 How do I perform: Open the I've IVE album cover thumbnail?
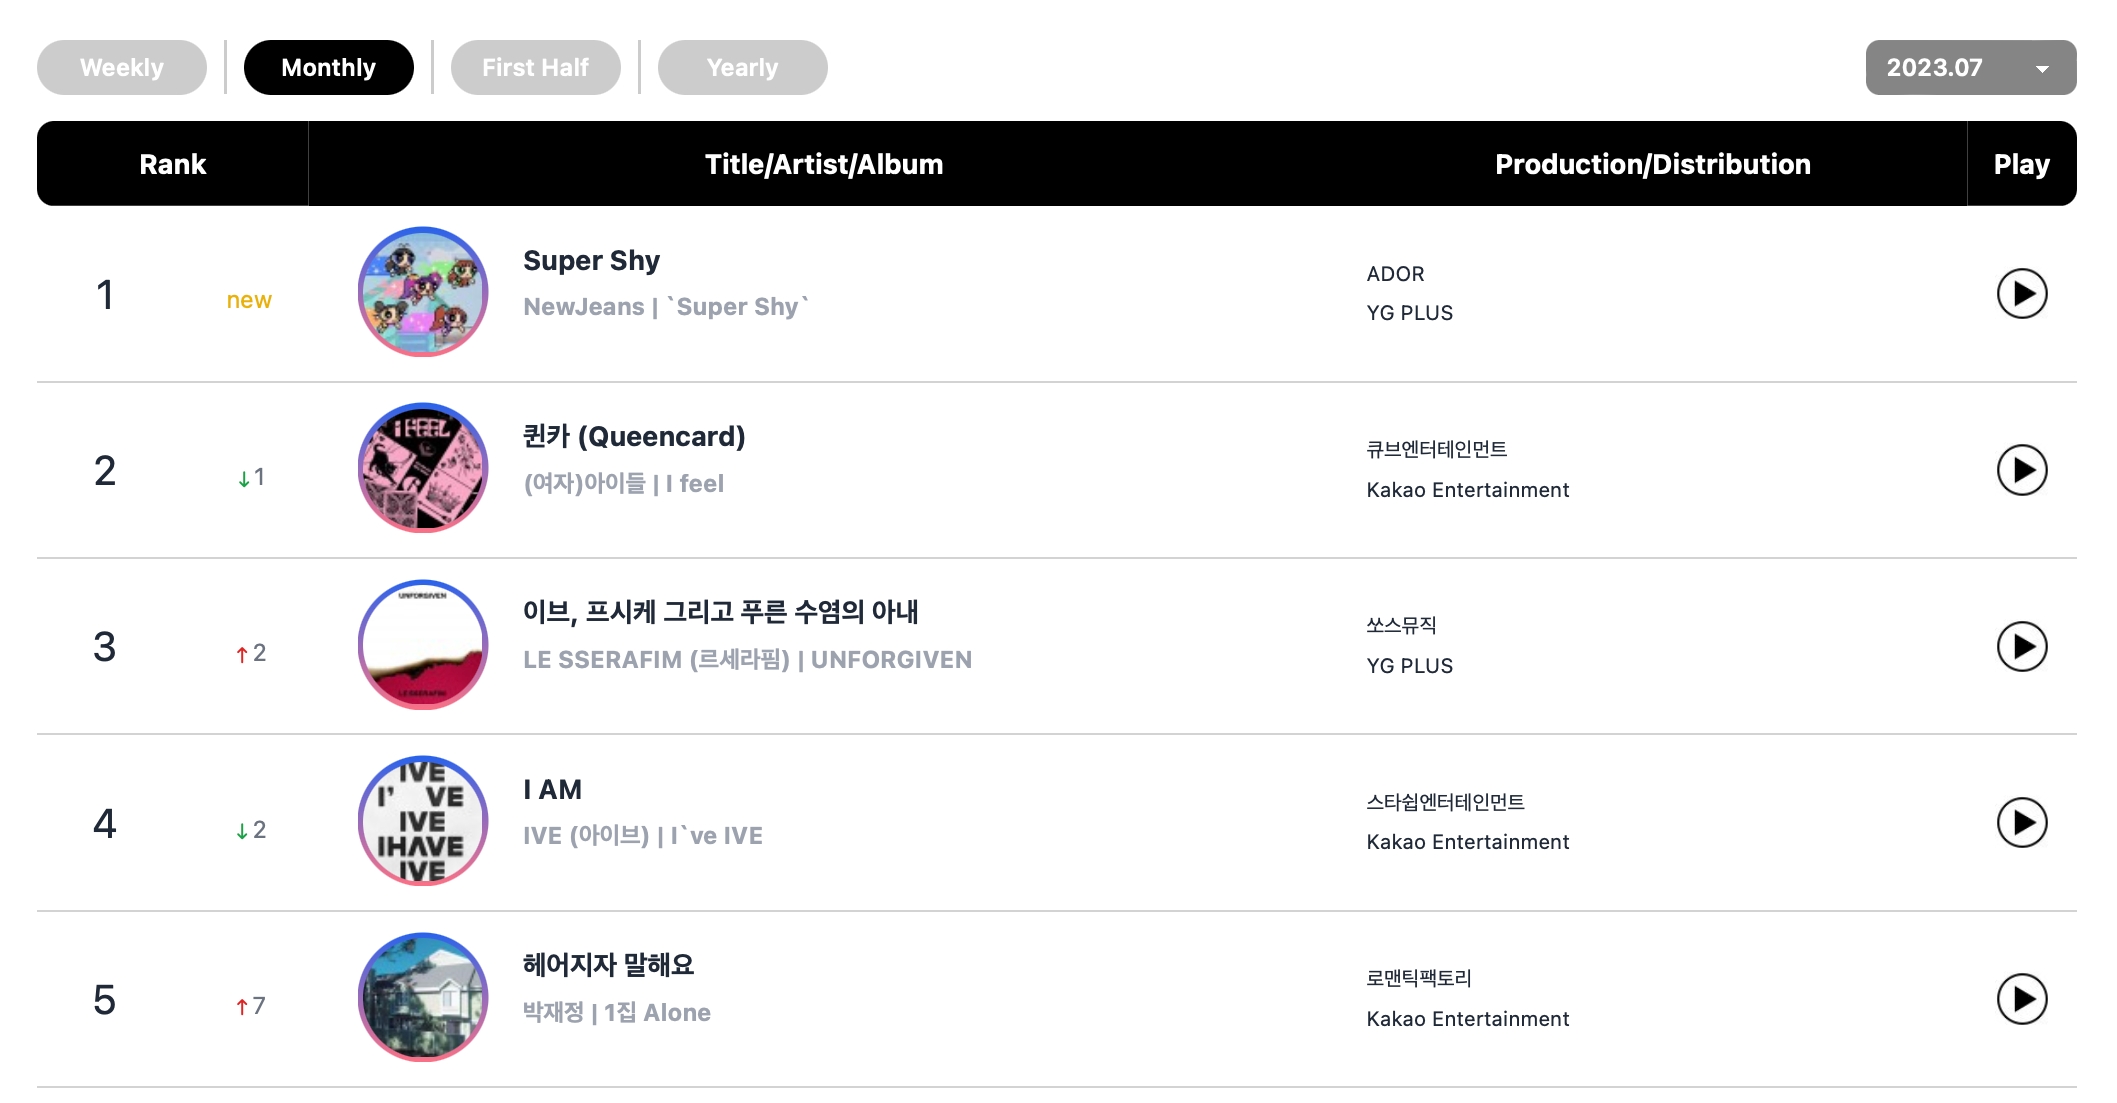coord(423,821)
